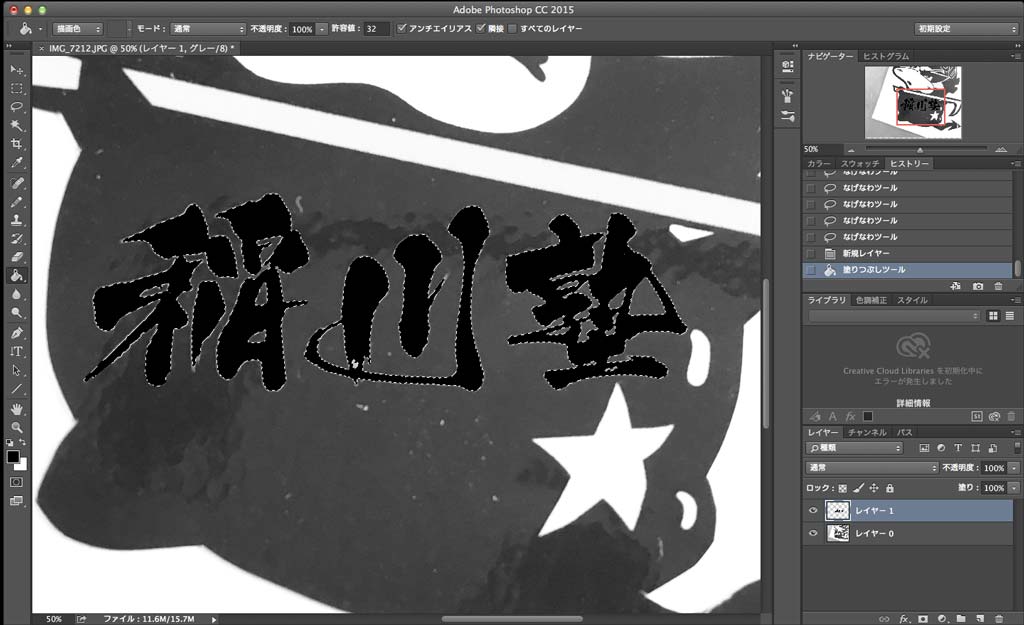
Task: Select the Dodge tool
Action: (x=16, y=313)
